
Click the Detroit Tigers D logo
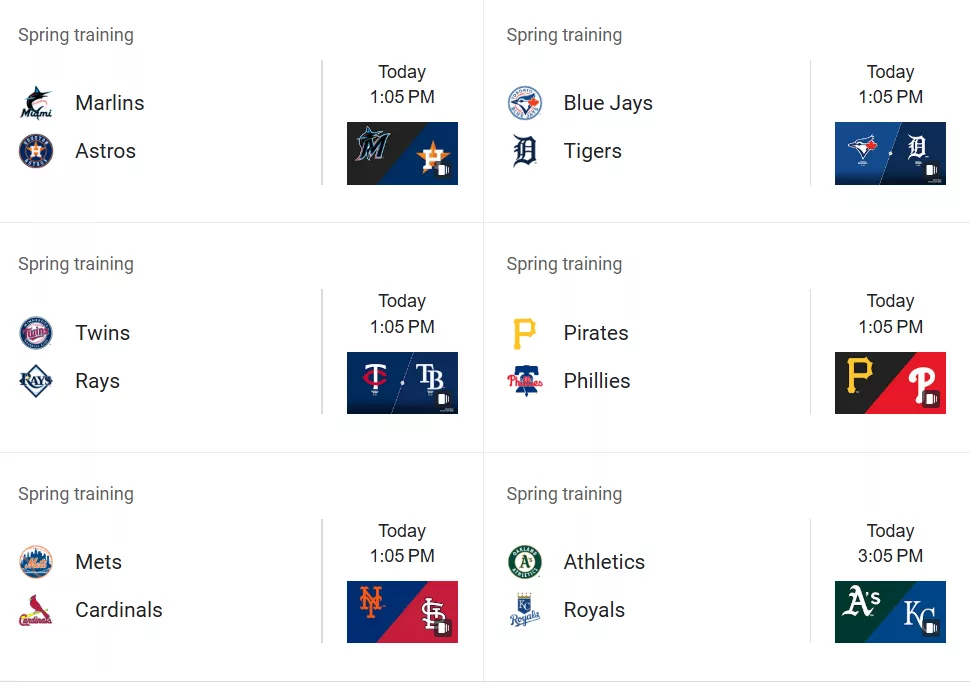click(525, 151)
